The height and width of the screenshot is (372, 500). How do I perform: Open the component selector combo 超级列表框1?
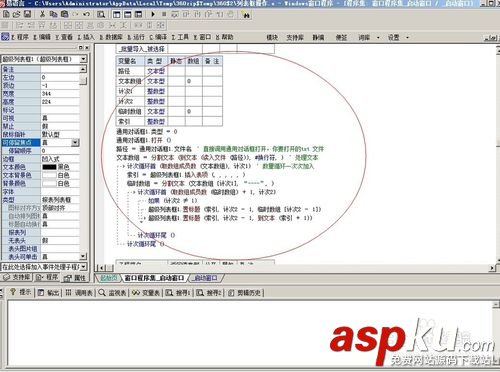(x=44, y=59)
